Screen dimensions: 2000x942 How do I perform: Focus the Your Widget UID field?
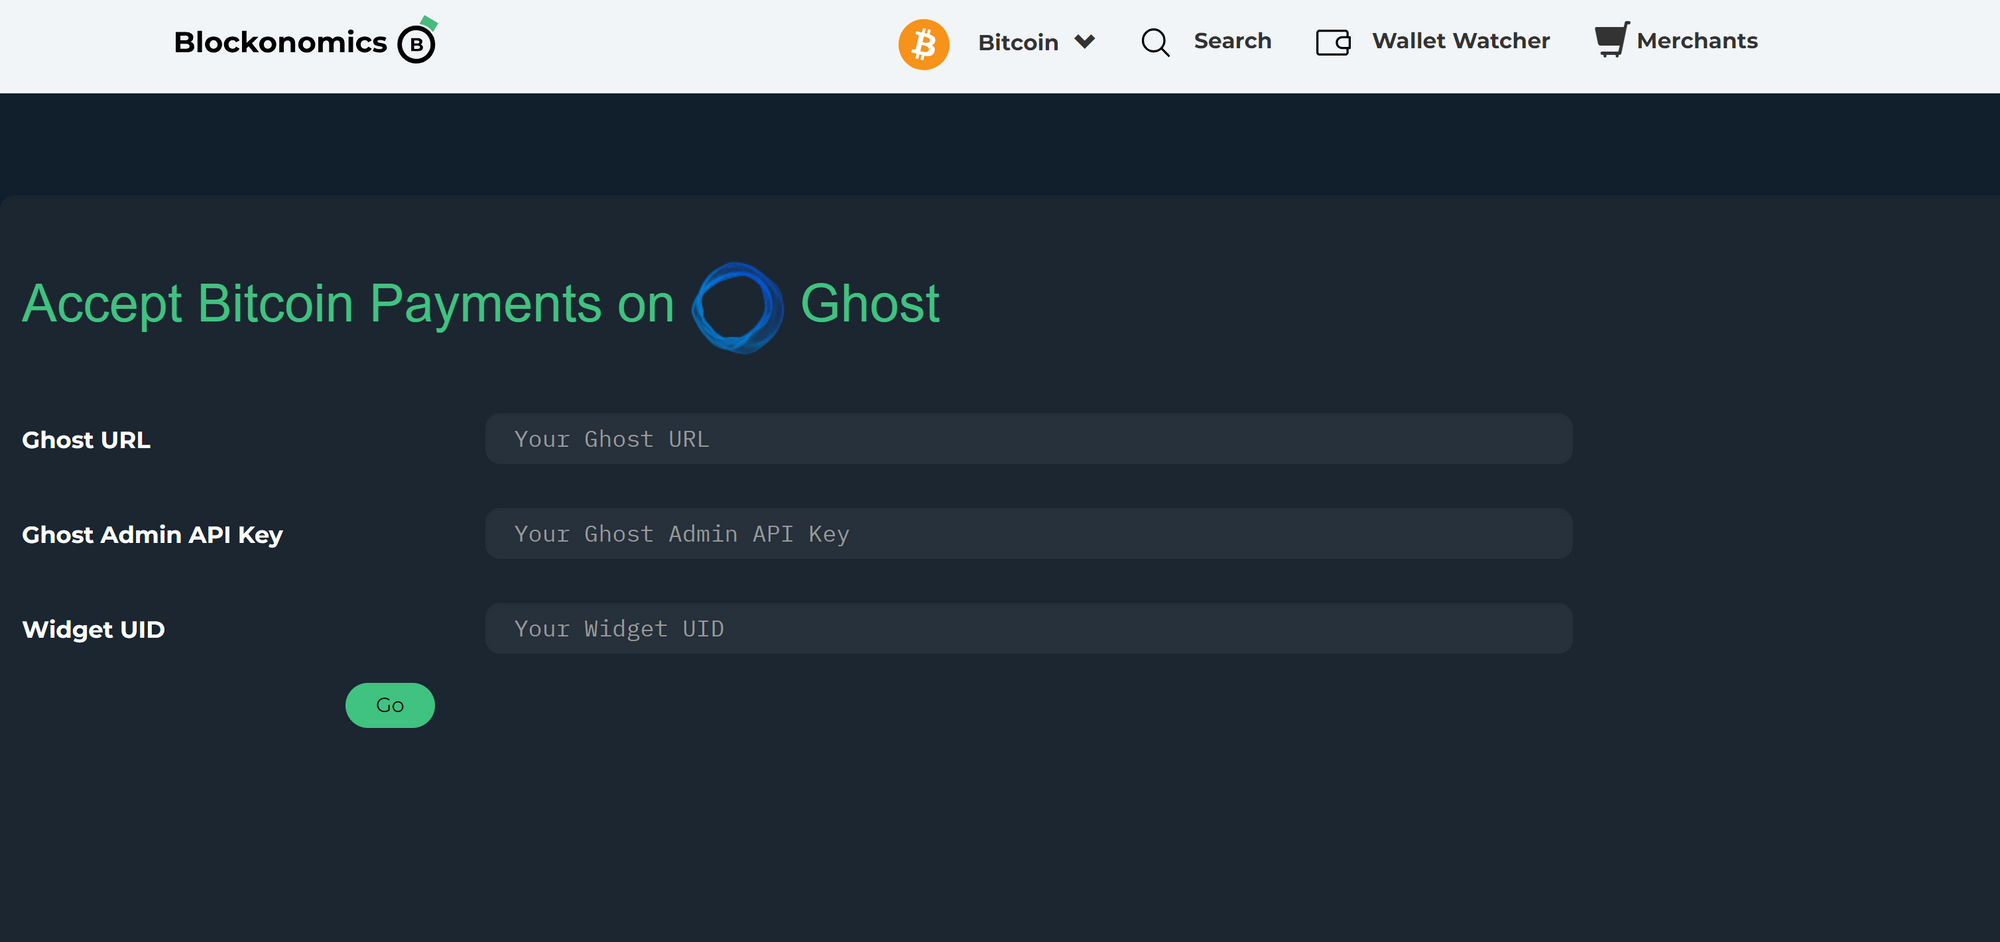point(1029,629)
